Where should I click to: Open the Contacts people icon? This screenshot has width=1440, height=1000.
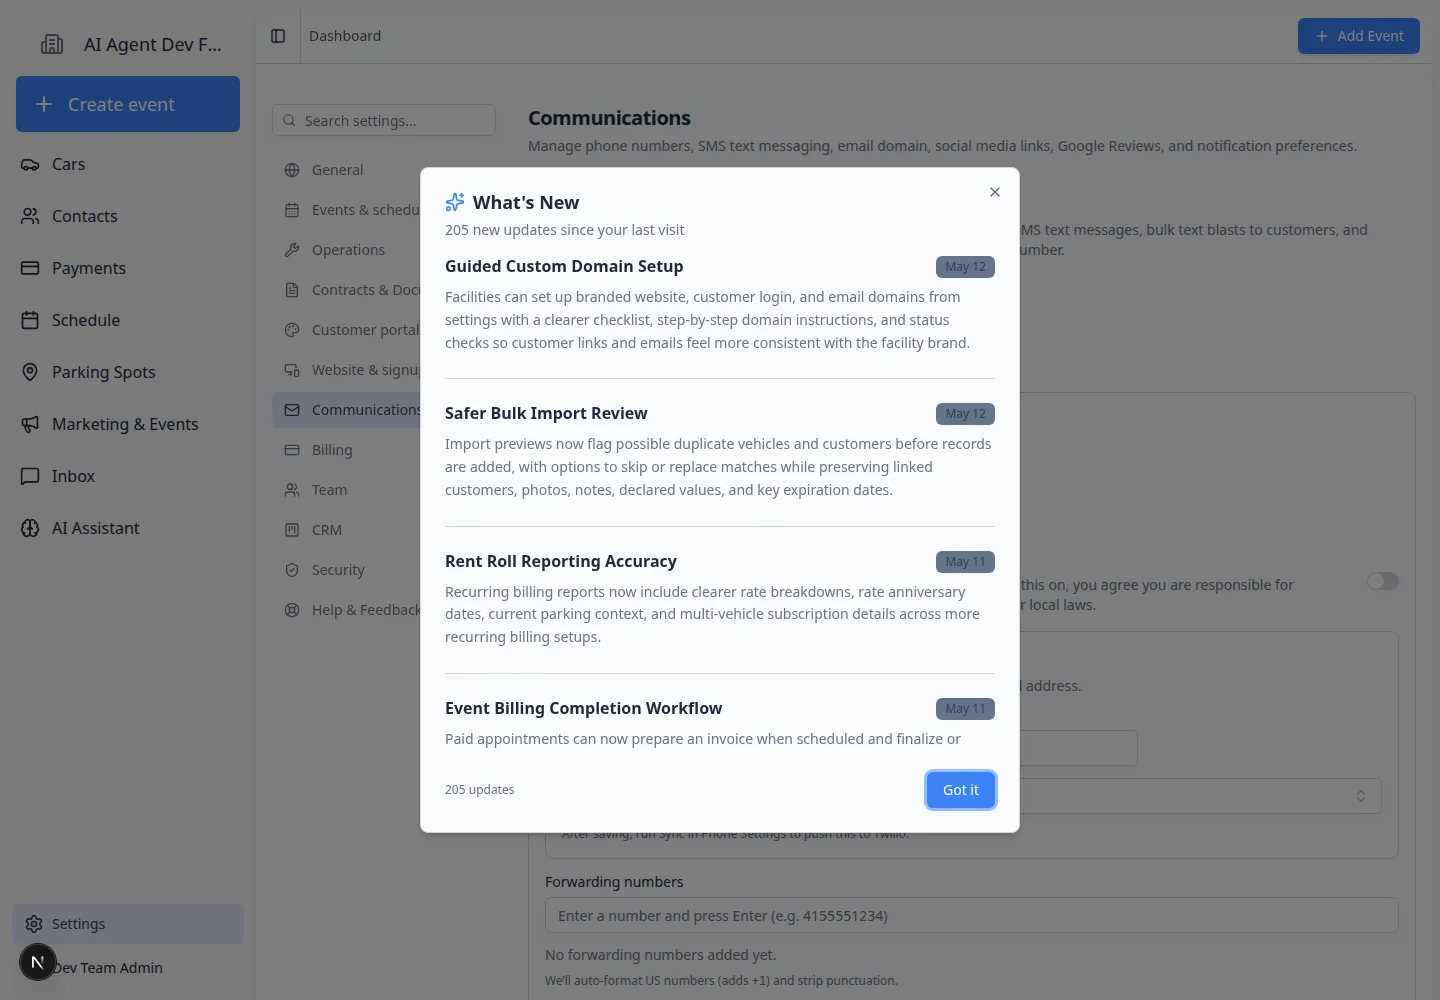click(x=30, y=216)
